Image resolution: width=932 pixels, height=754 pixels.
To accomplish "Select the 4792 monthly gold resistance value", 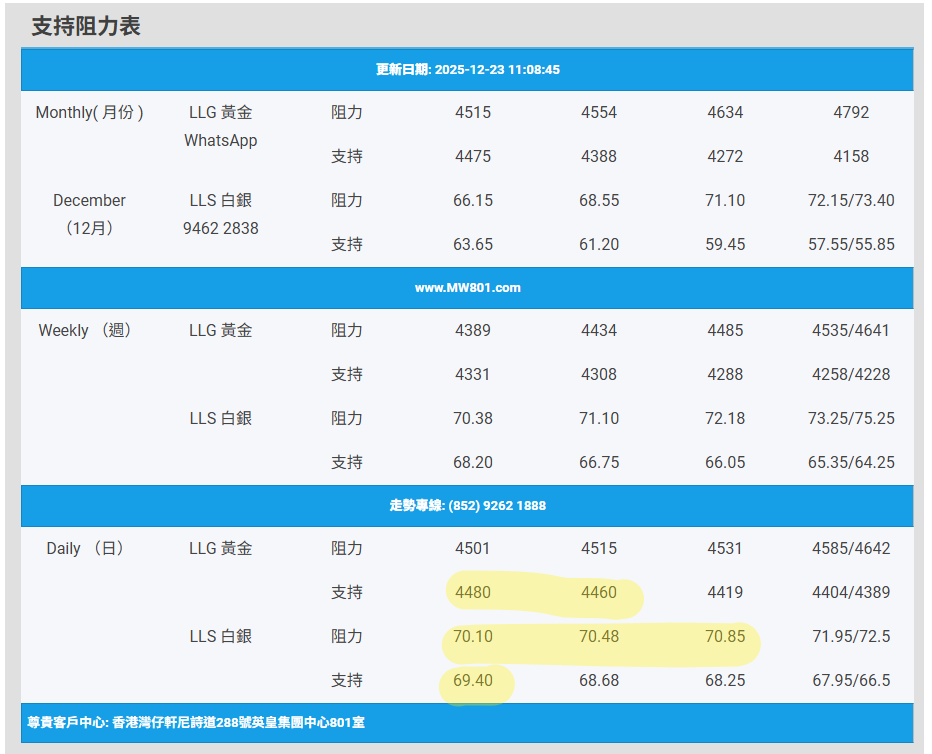I will click(x=851, y=113).
